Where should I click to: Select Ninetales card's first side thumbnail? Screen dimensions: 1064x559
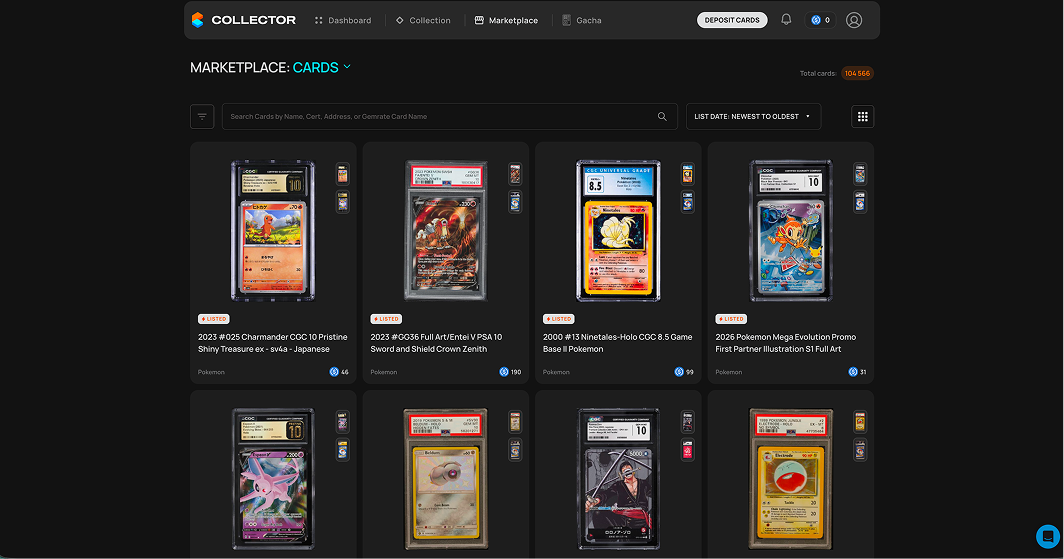click(x=687, y=174)
